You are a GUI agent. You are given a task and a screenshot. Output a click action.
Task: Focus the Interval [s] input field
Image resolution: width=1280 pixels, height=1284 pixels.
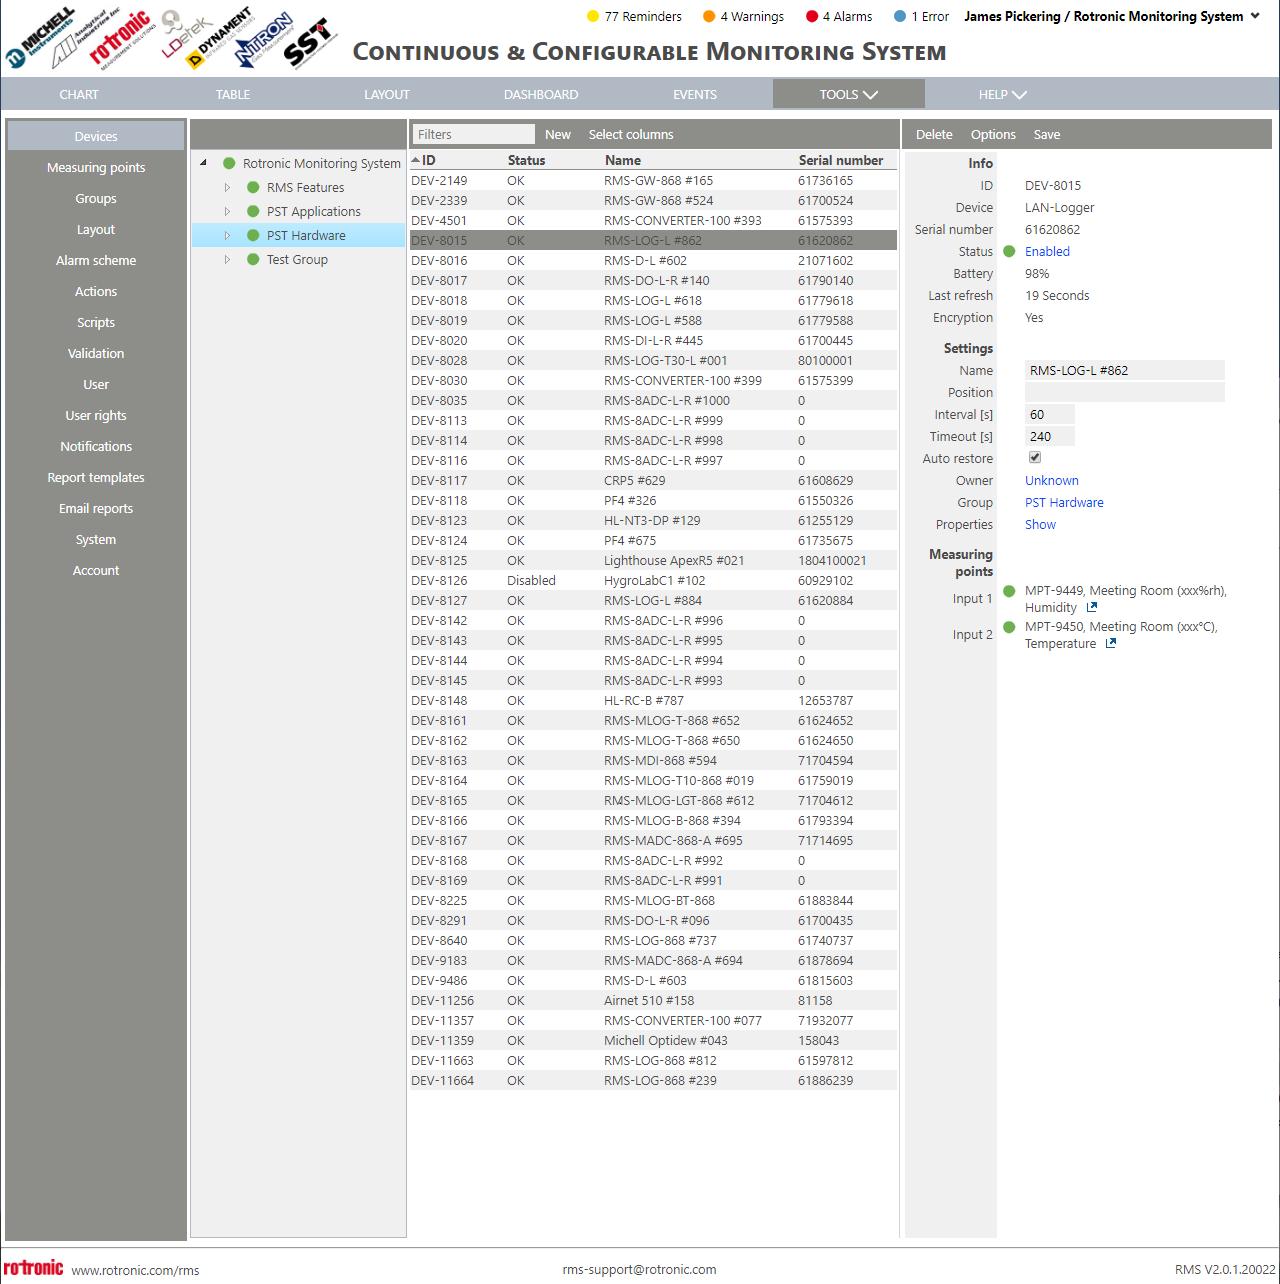tap(1050, 414)
